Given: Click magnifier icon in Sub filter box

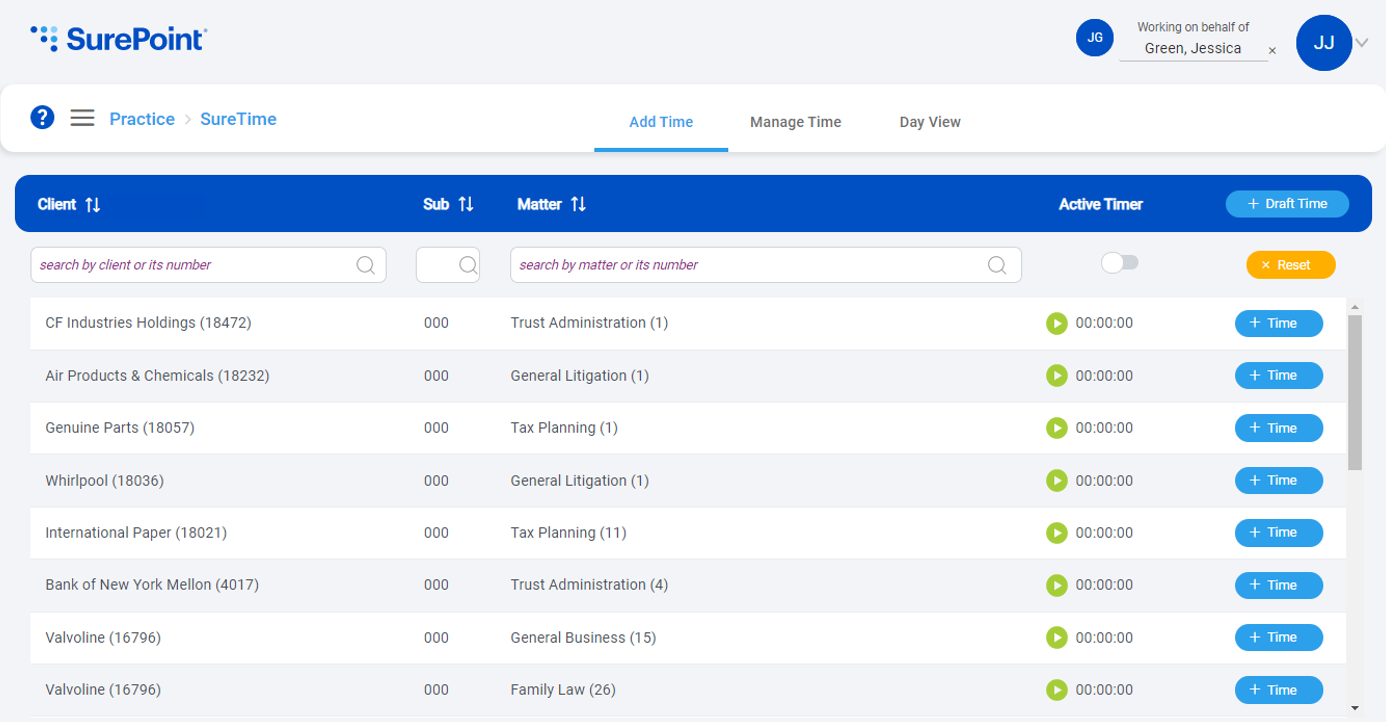Looking at the screenshot, I should tap(467, 265).
